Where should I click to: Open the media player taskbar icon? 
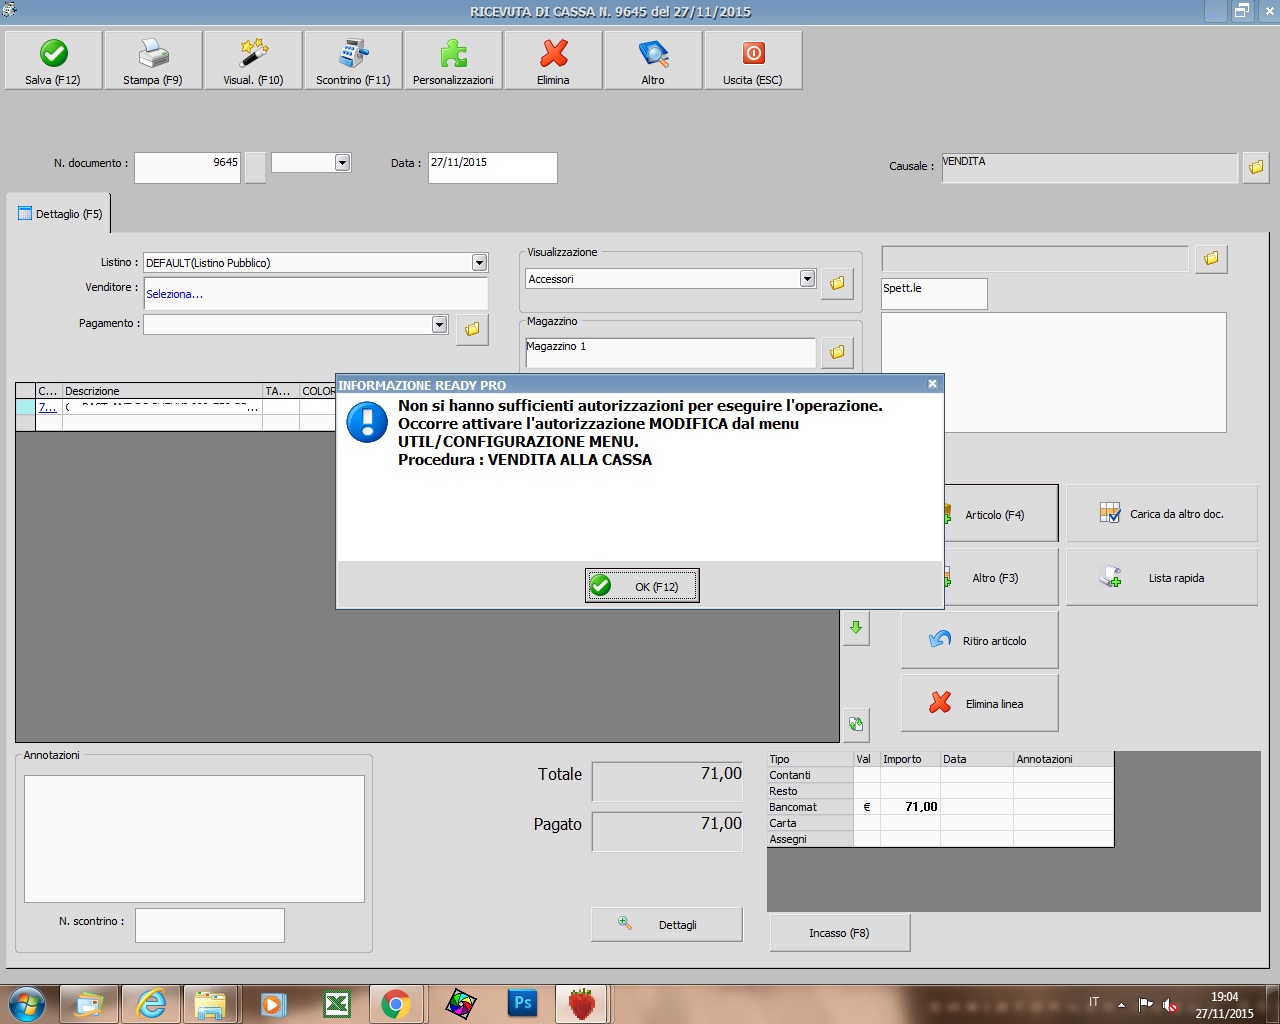[273, 1003]
